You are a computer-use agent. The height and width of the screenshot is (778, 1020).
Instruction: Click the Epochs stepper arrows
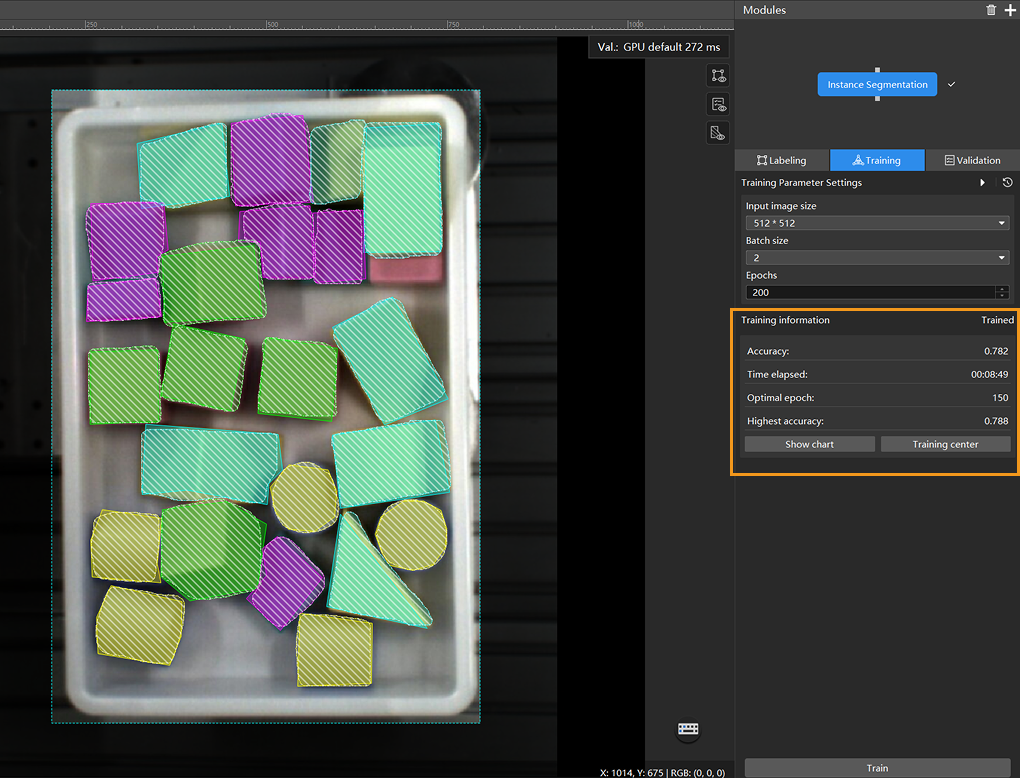(x=1002, y=293)
